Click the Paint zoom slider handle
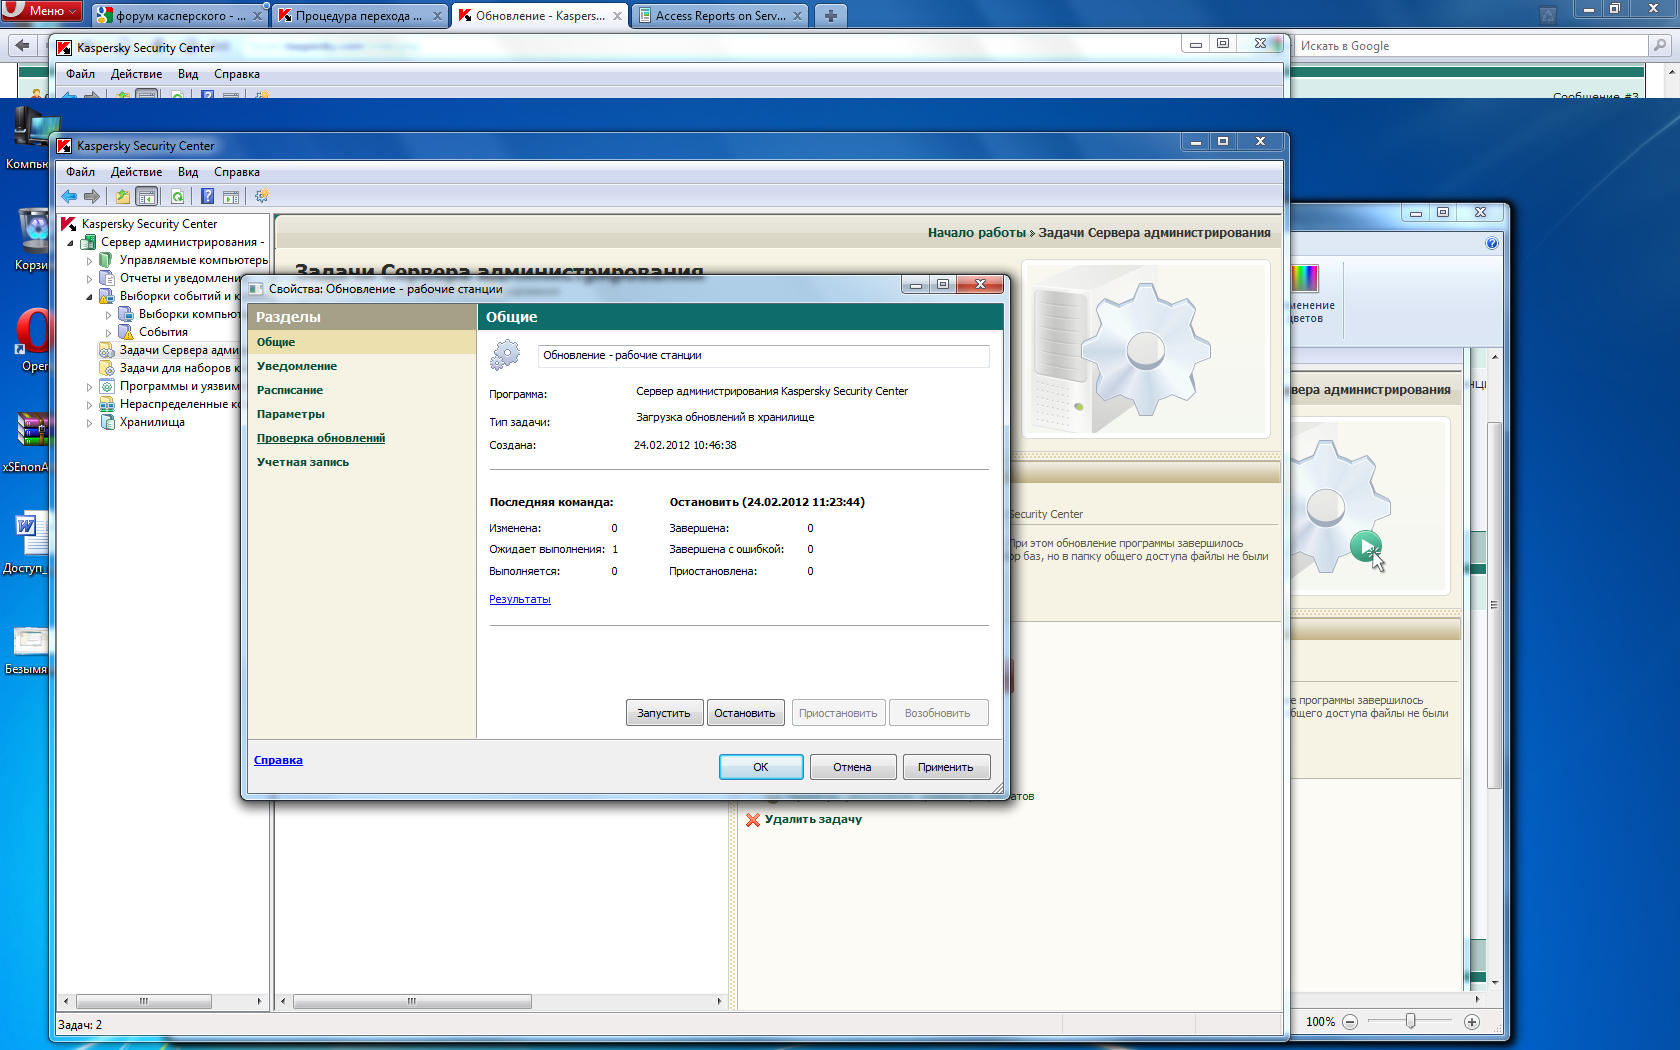This screenshot has height=1050, width=1680. point(1410,1021)
